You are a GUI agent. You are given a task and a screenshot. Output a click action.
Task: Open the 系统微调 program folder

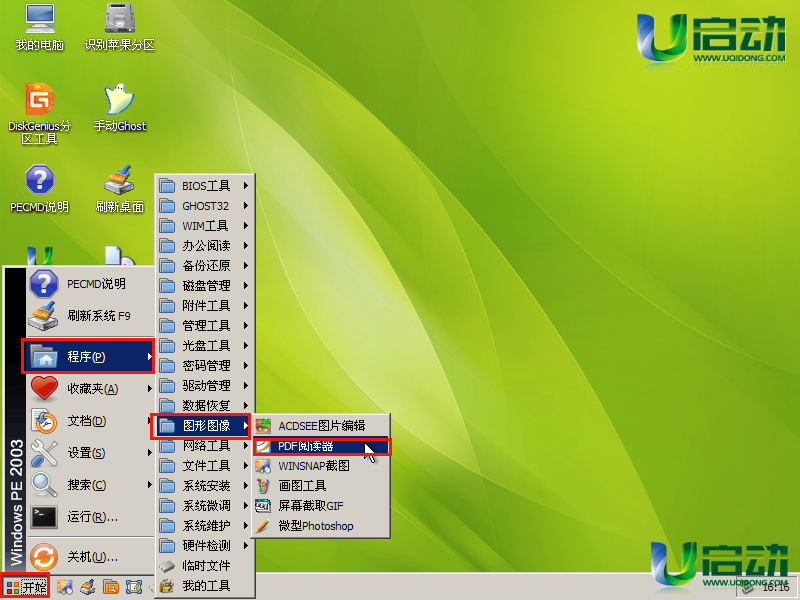tap(205, 506)
